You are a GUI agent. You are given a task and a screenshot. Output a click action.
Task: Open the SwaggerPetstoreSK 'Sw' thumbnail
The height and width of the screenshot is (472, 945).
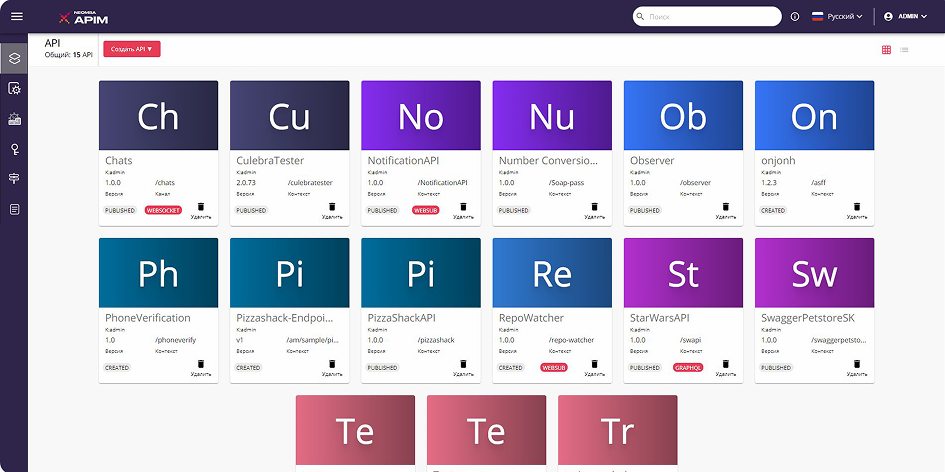pos(815,272)
